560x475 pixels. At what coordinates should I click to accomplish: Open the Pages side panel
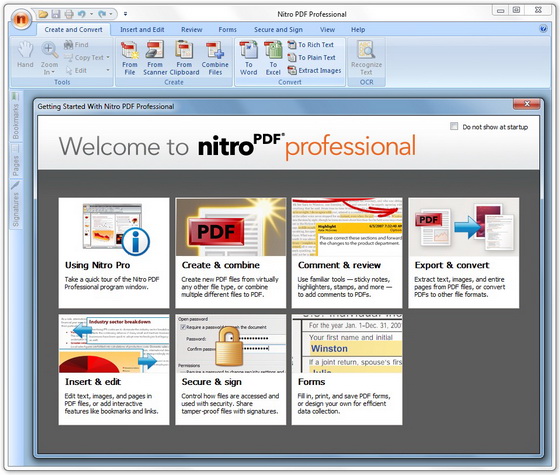point(16,160)
